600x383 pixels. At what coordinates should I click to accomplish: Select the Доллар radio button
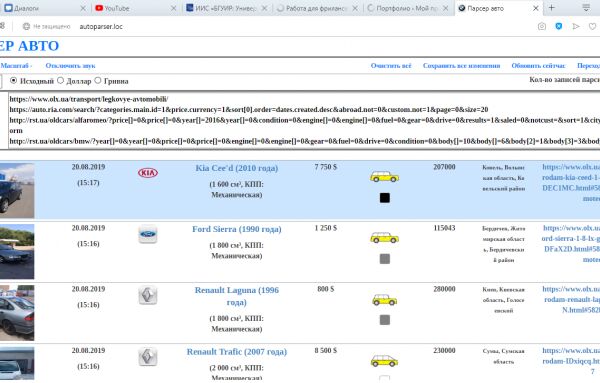point(60,80)
